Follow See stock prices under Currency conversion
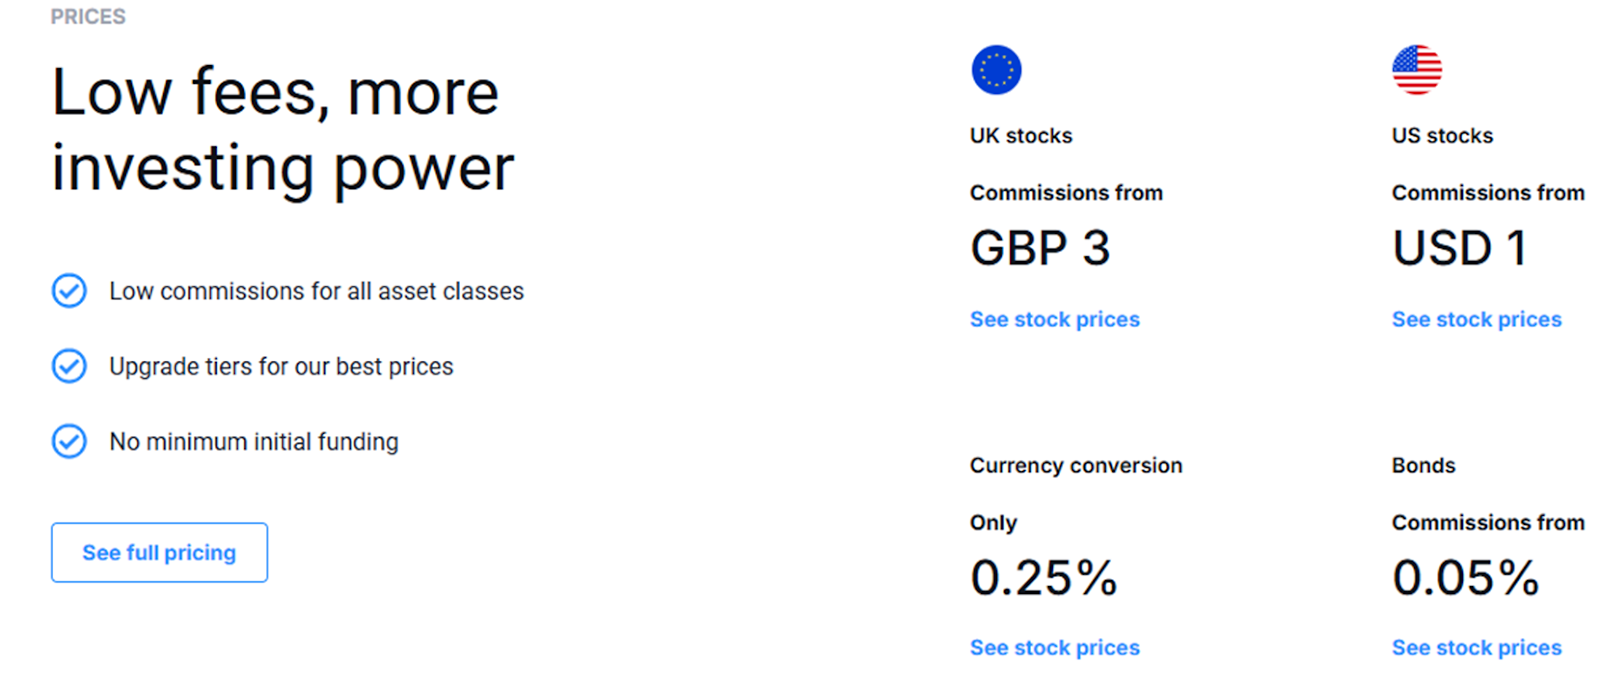 1055,648
